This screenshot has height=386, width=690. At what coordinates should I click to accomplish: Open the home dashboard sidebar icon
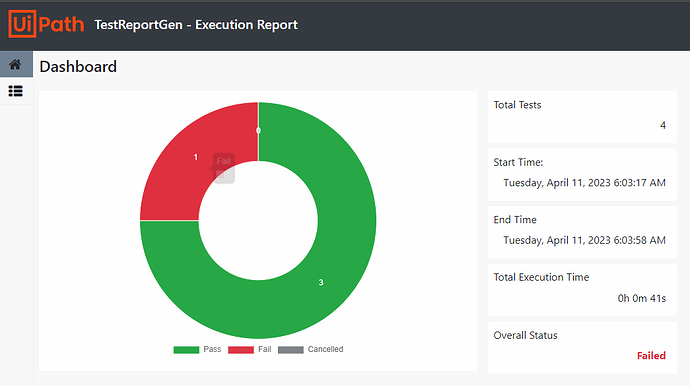coord(15,65)
